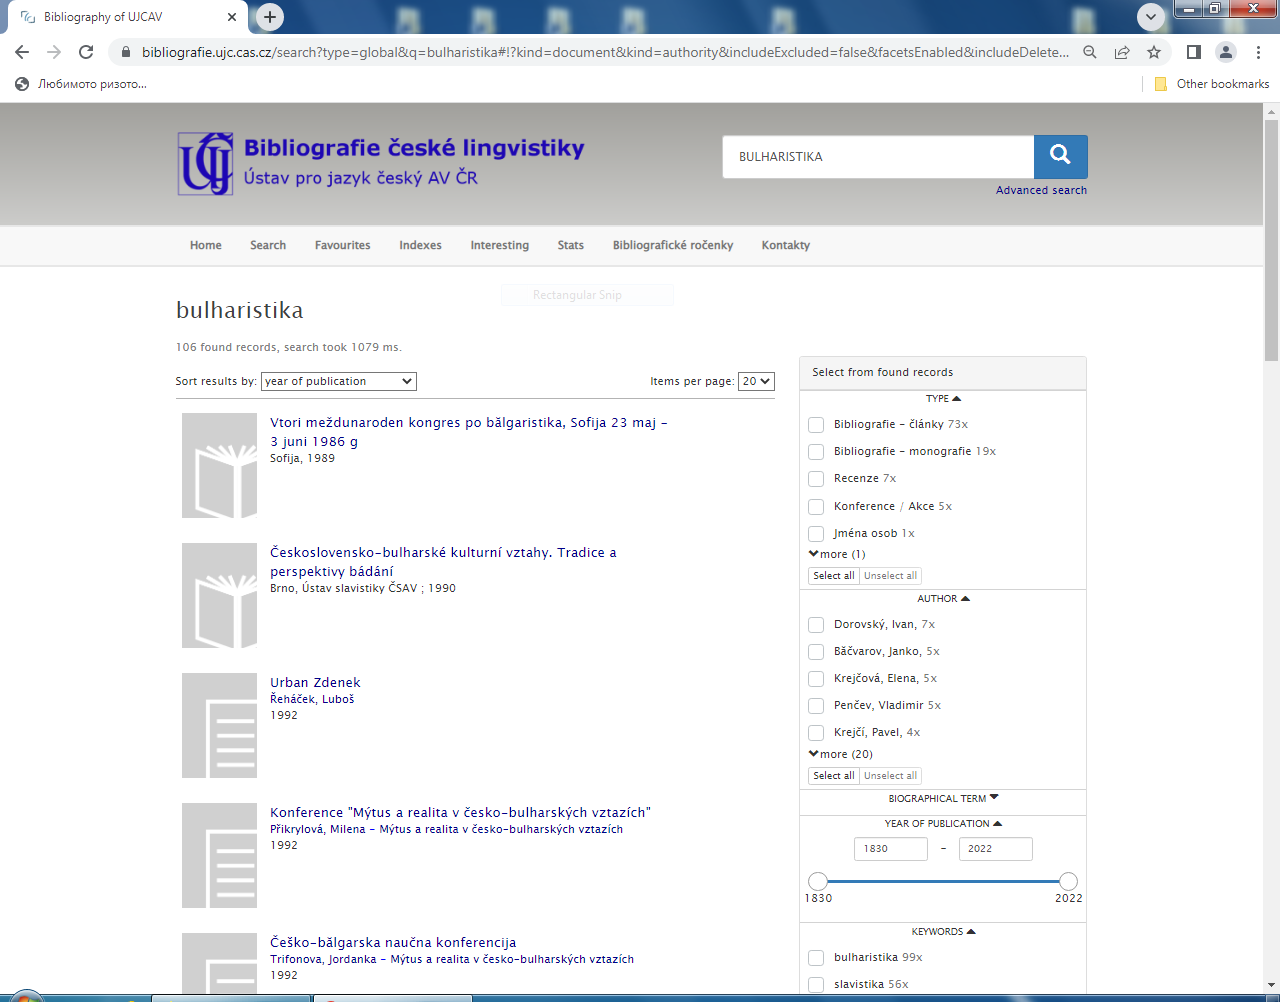Screen dimensions: 1280x1002
Task: Open a new browser tab
Action: click(x=270, y=17)
